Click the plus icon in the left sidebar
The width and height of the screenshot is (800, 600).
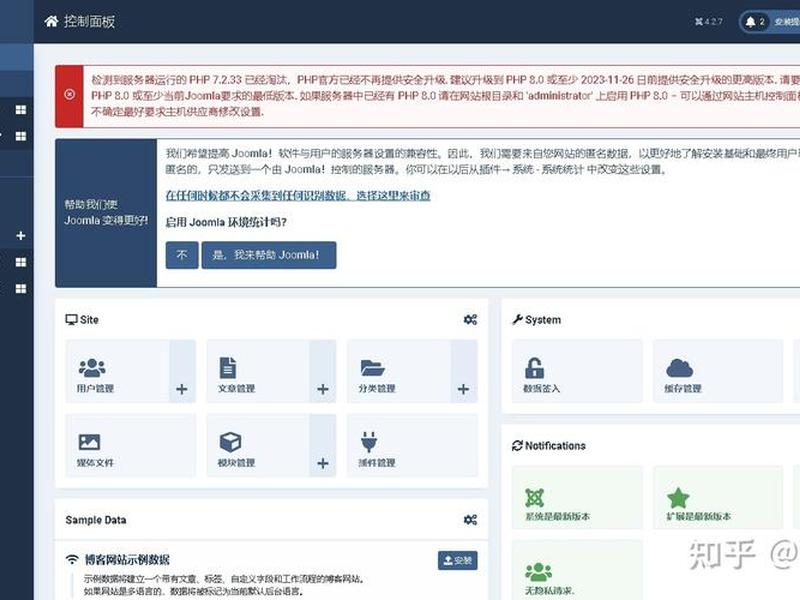point(20,235)
